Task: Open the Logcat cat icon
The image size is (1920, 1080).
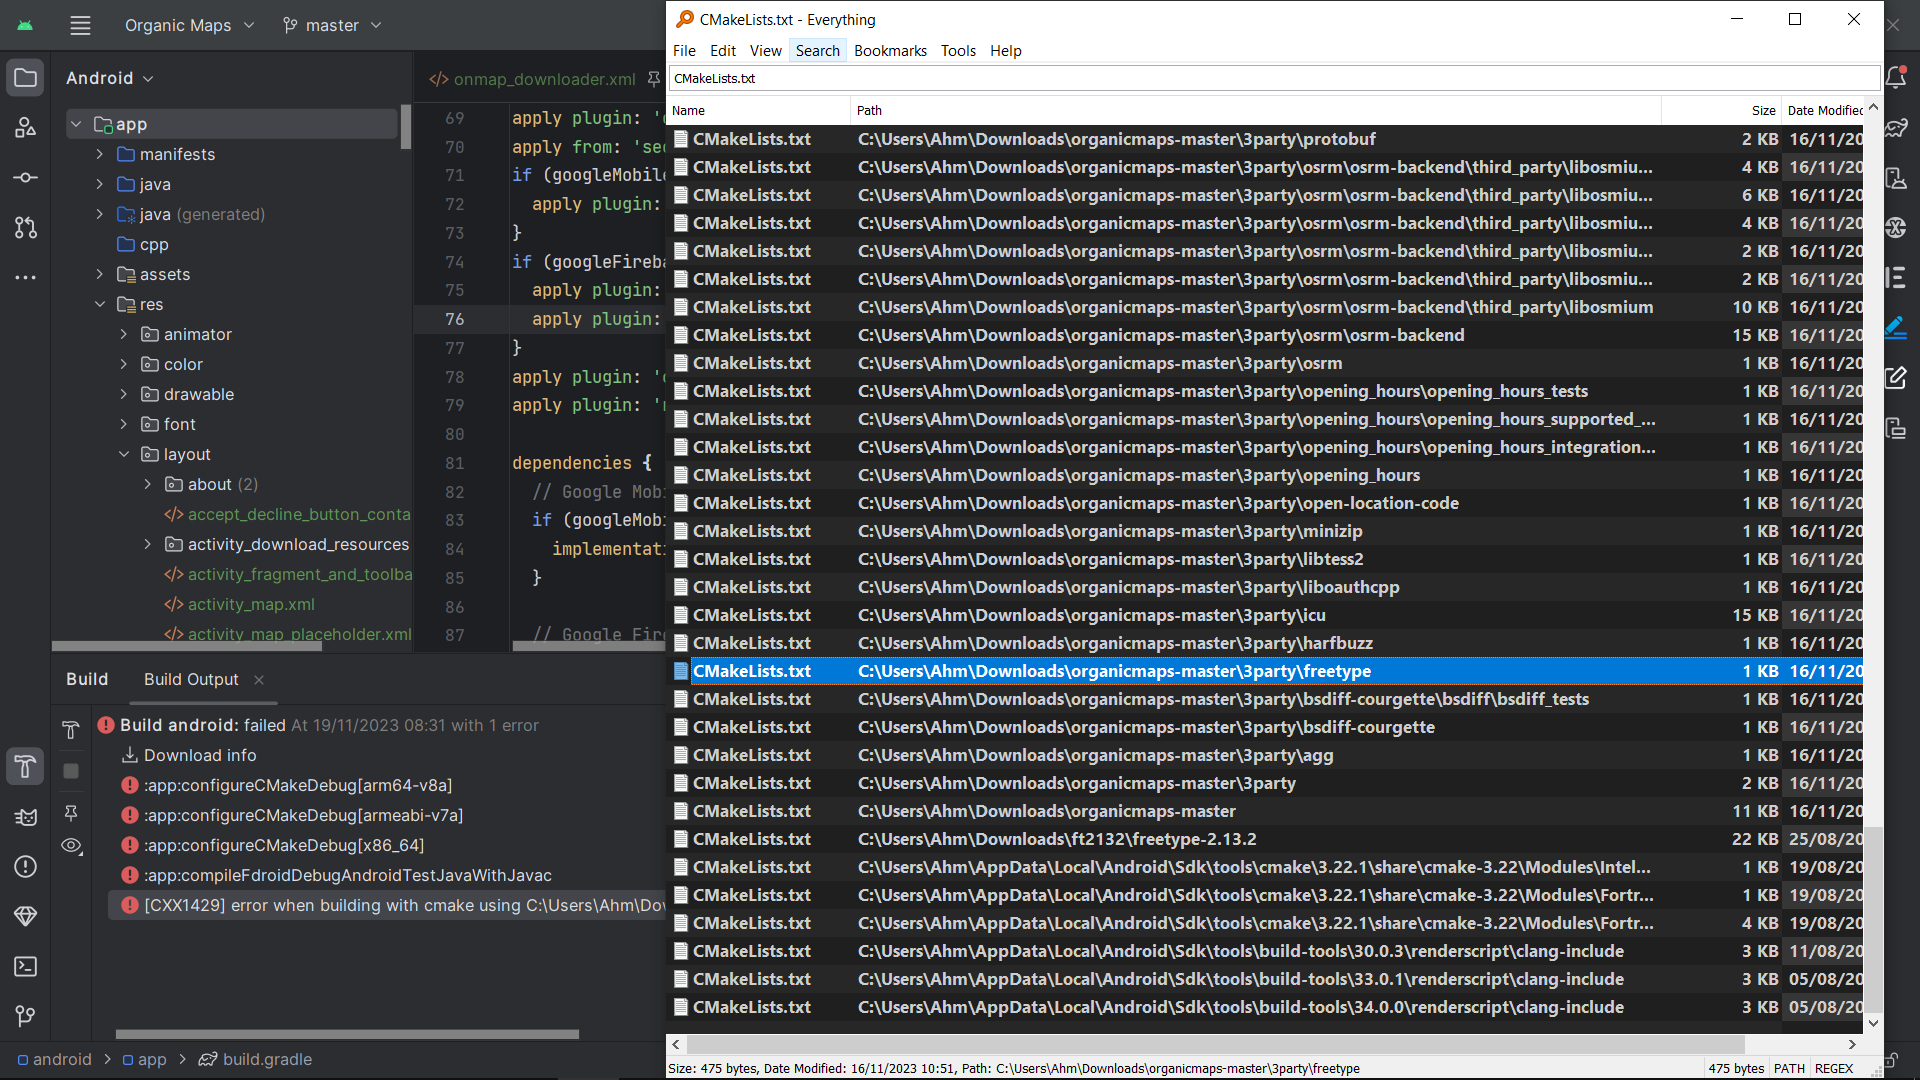Action: tap(25, 817)
